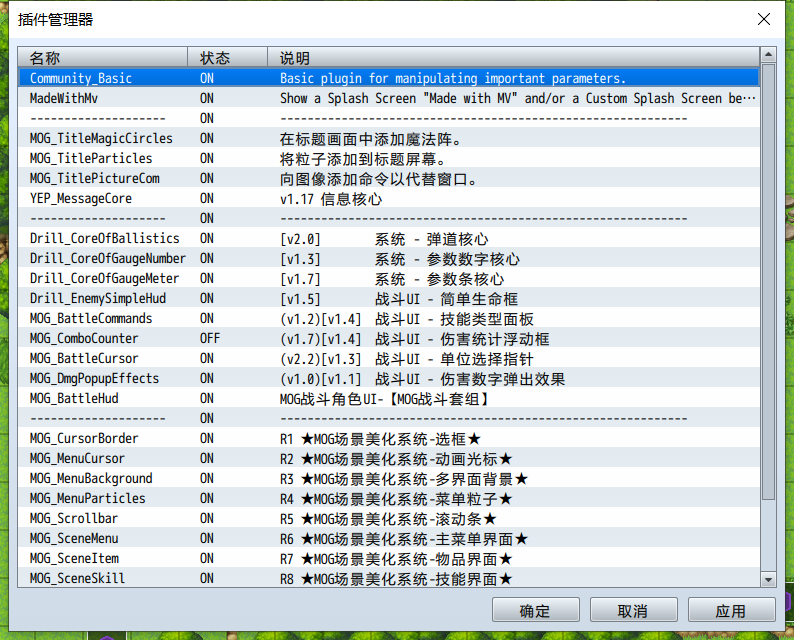The width and height of the screenshot is (794, 640).
Task: Click the ON status of MadeWithMv
Action: pos(207,98)
